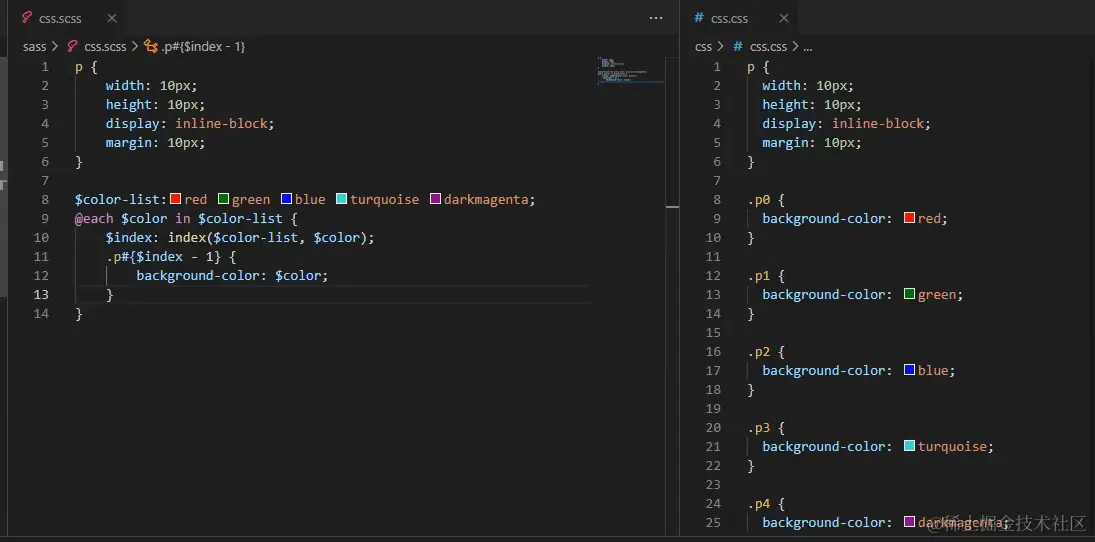The image size is (1095, 542).
Task: Open the .p#{$index - 1} breadcrumb symbol
Action: 203,47
